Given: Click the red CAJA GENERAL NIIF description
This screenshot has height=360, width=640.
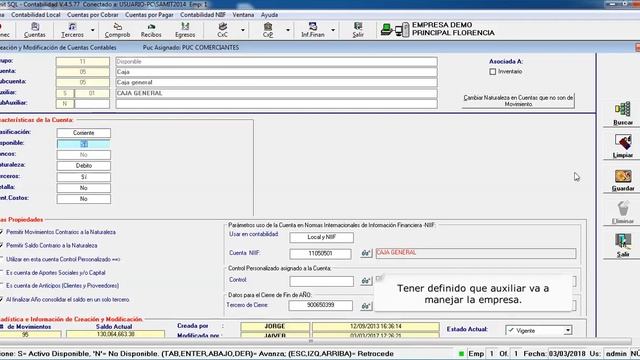Looking at the screenshot, I should click(x=476, y=253).
